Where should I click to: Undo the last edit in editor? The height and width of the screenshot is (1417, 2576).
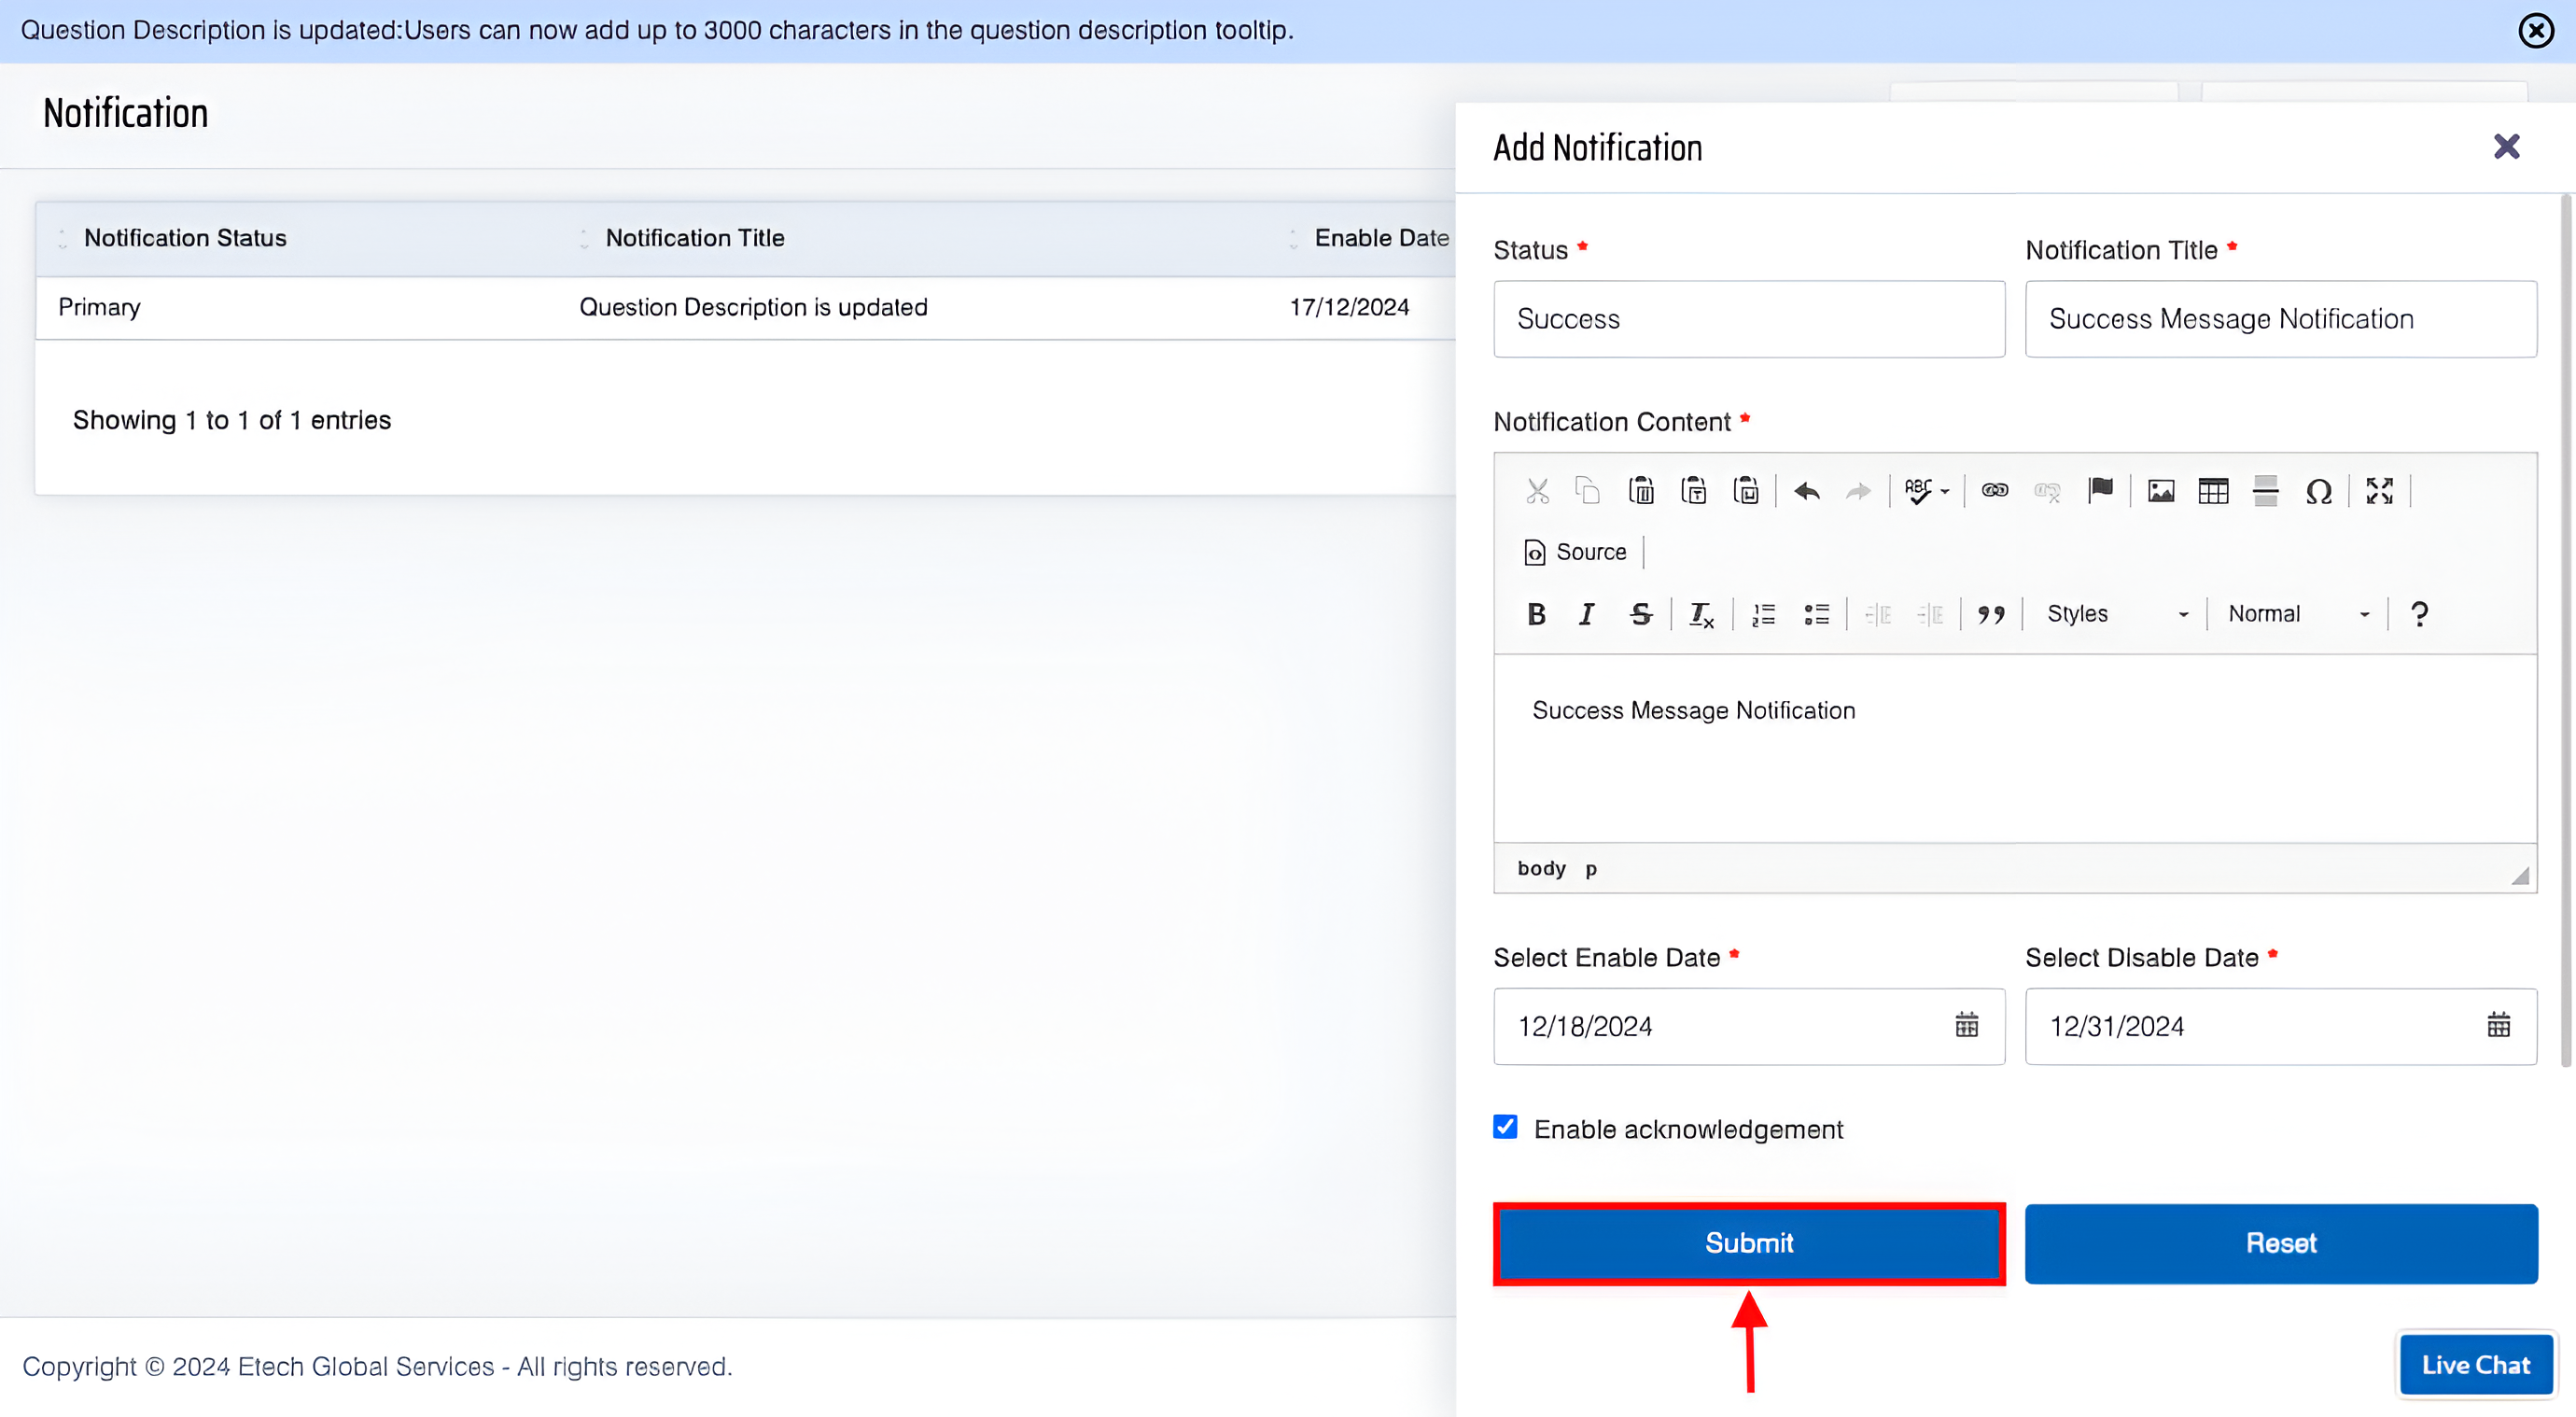click(1806, 491)
